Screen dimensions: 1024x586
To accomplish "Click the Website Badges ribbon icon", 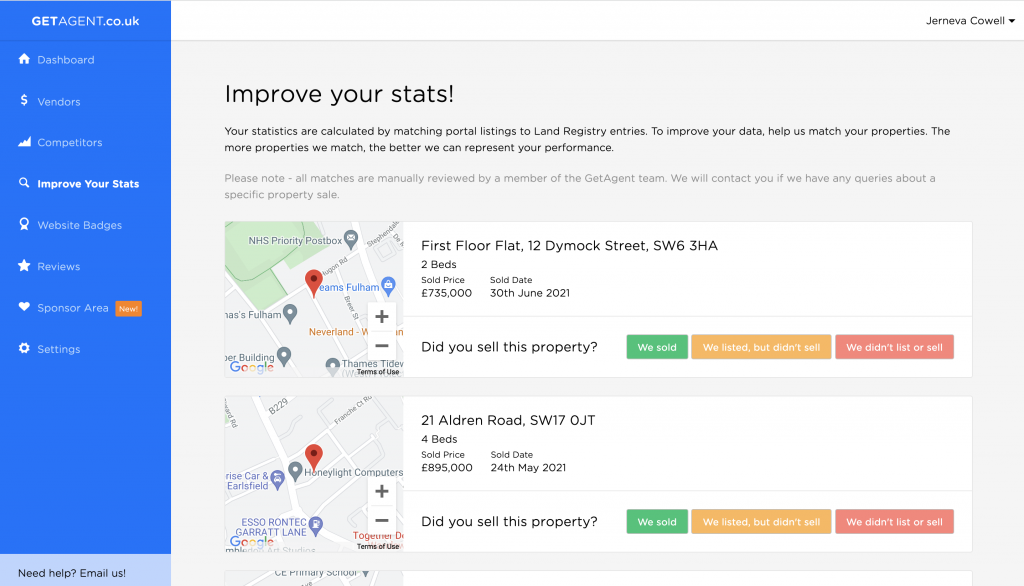I will (x=24, y=225).
